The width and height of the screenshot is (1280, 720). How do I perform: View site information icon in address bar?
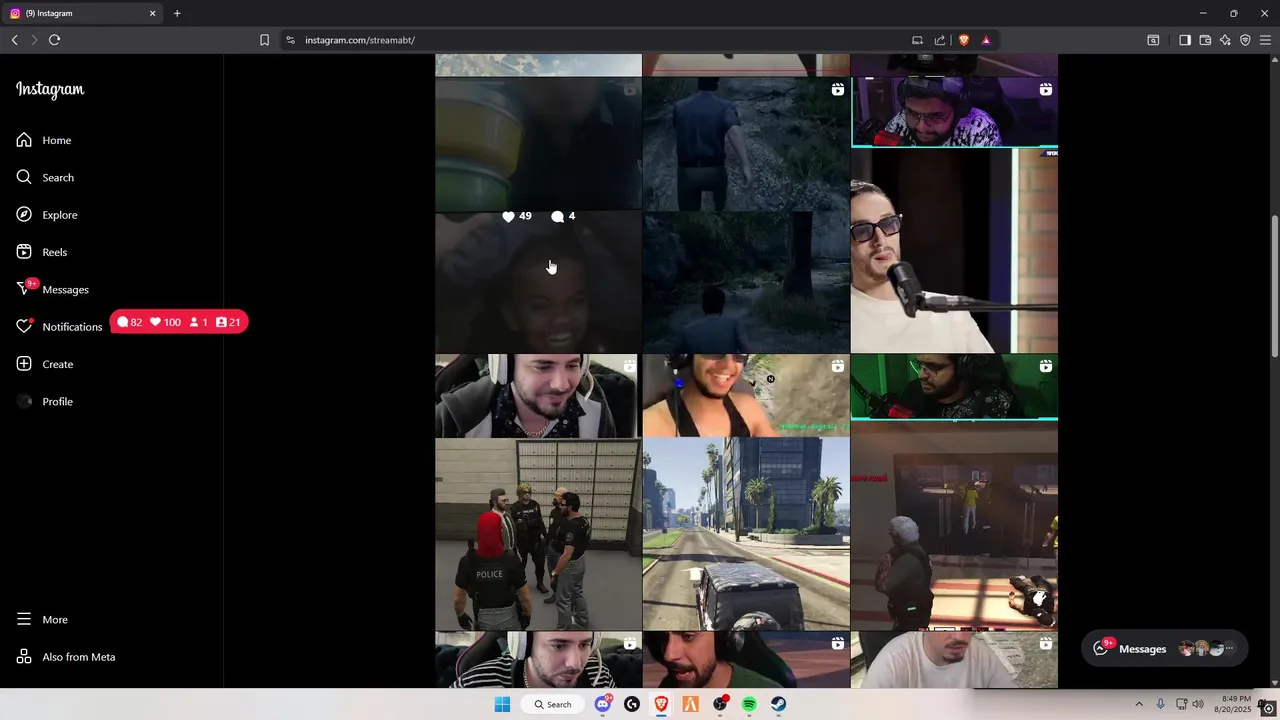pyautogui.click(x=290, y=40)
